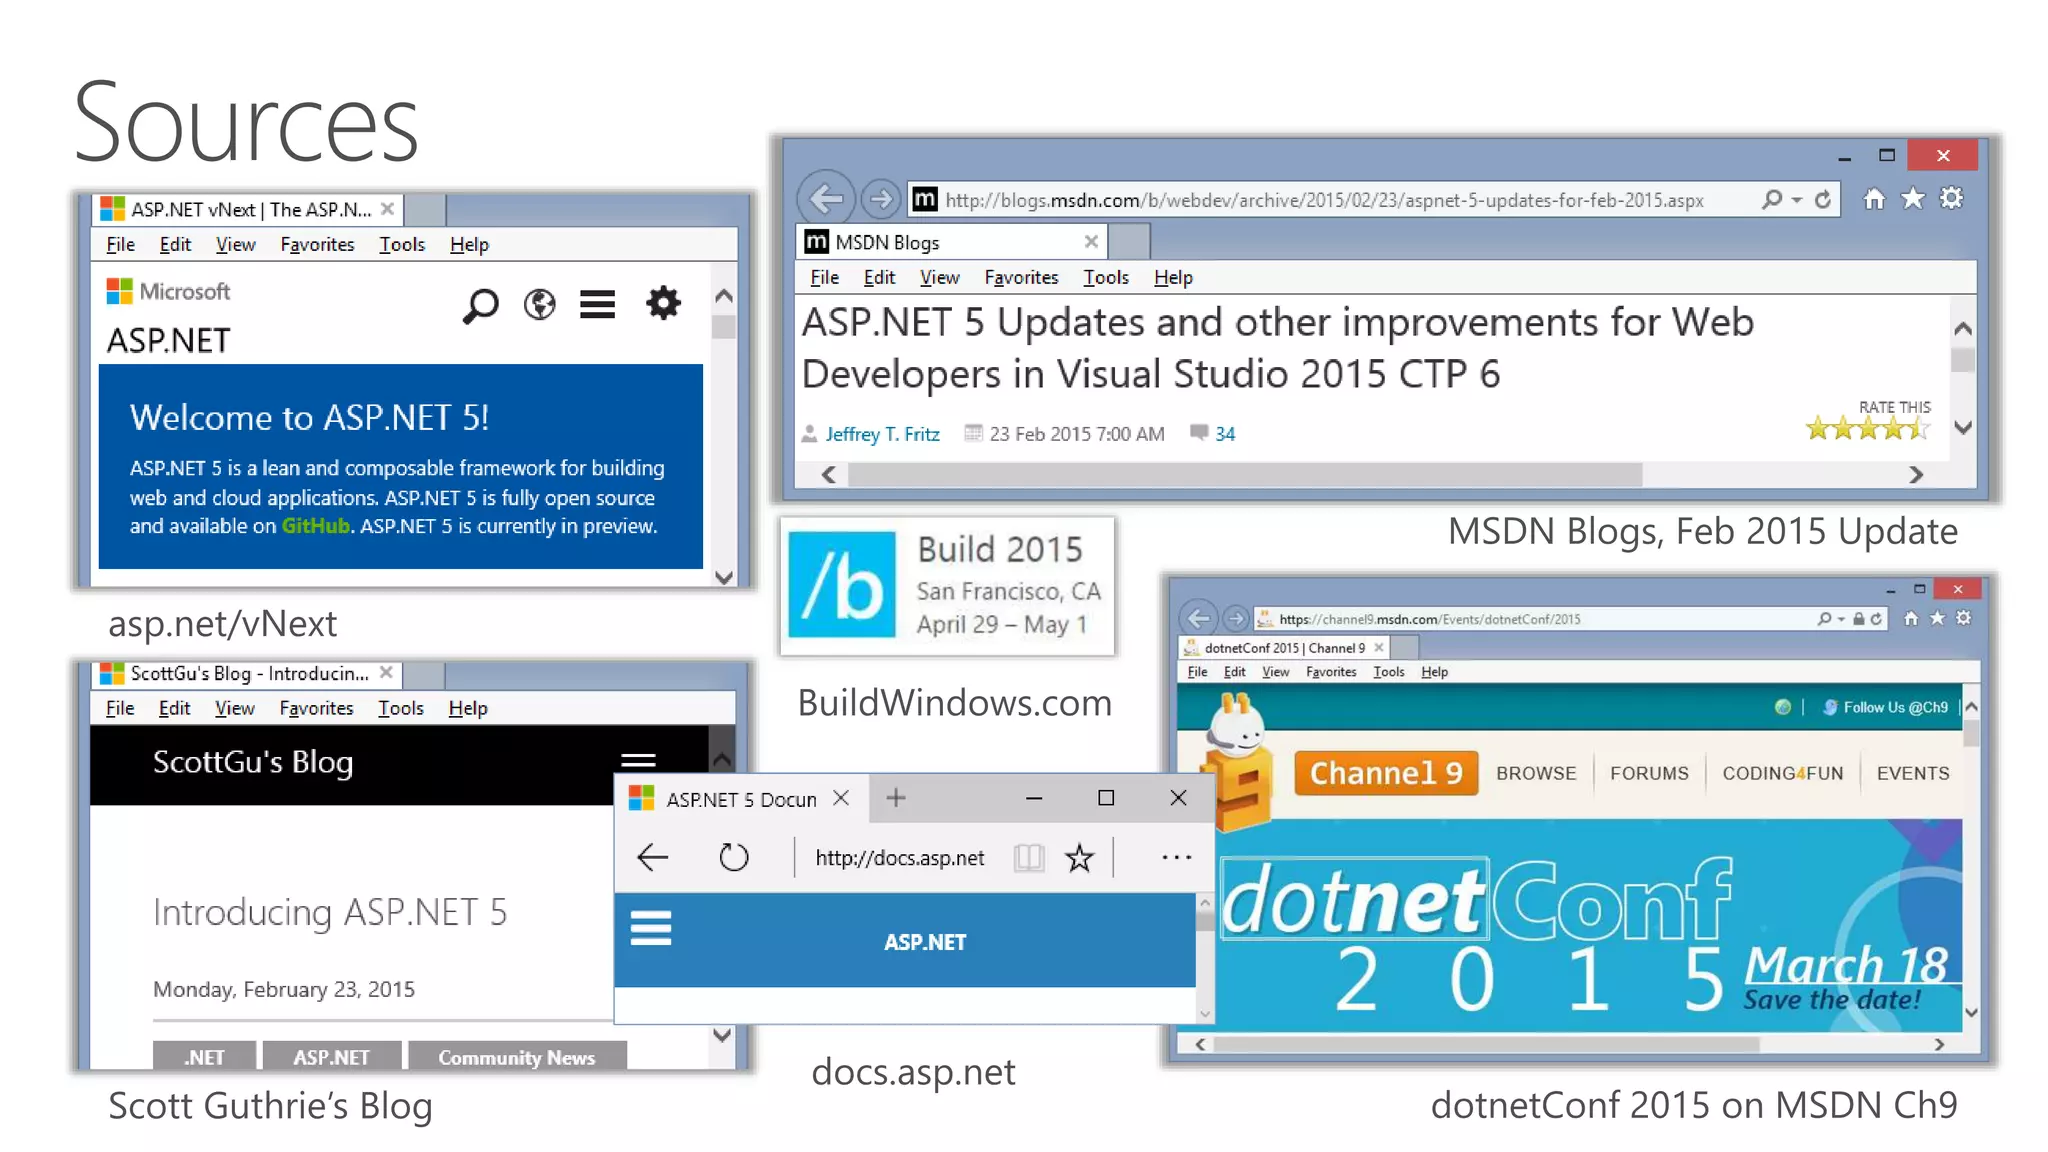Open hamburger menu on docs.asp.net page
This screenshot has height=1152, width=2048.
click(651, 928)
